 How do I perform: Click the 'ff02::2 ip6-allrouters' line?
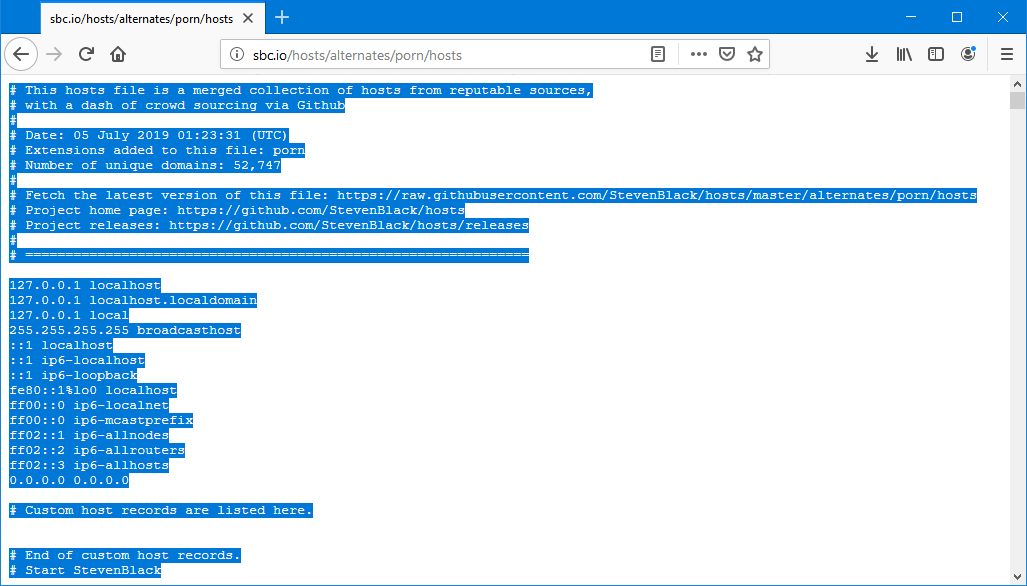tap(97, 450)
